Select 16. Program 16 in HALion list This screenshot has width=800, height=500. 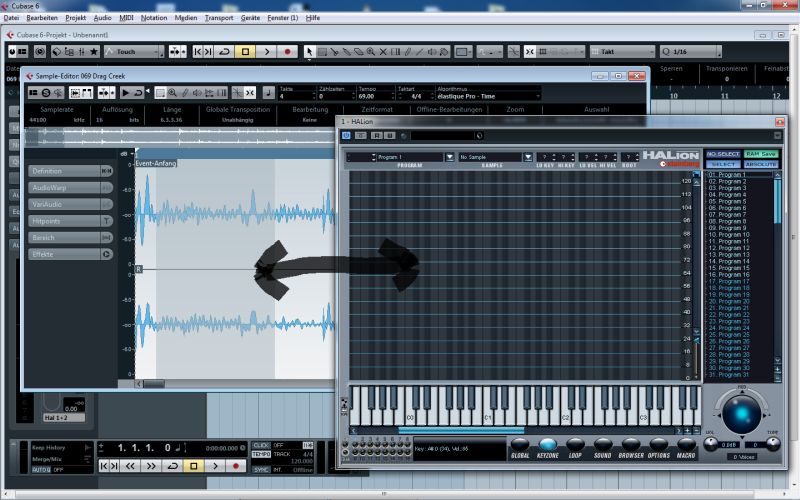point(739,274)
